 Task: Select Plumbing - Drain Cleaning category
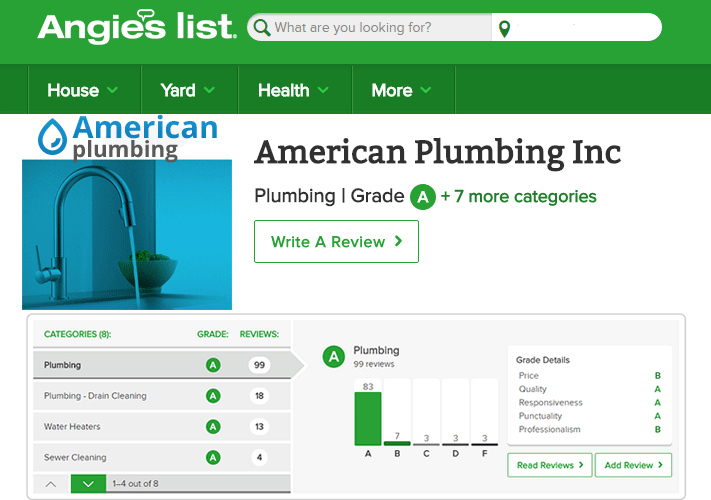coord(162,396)
